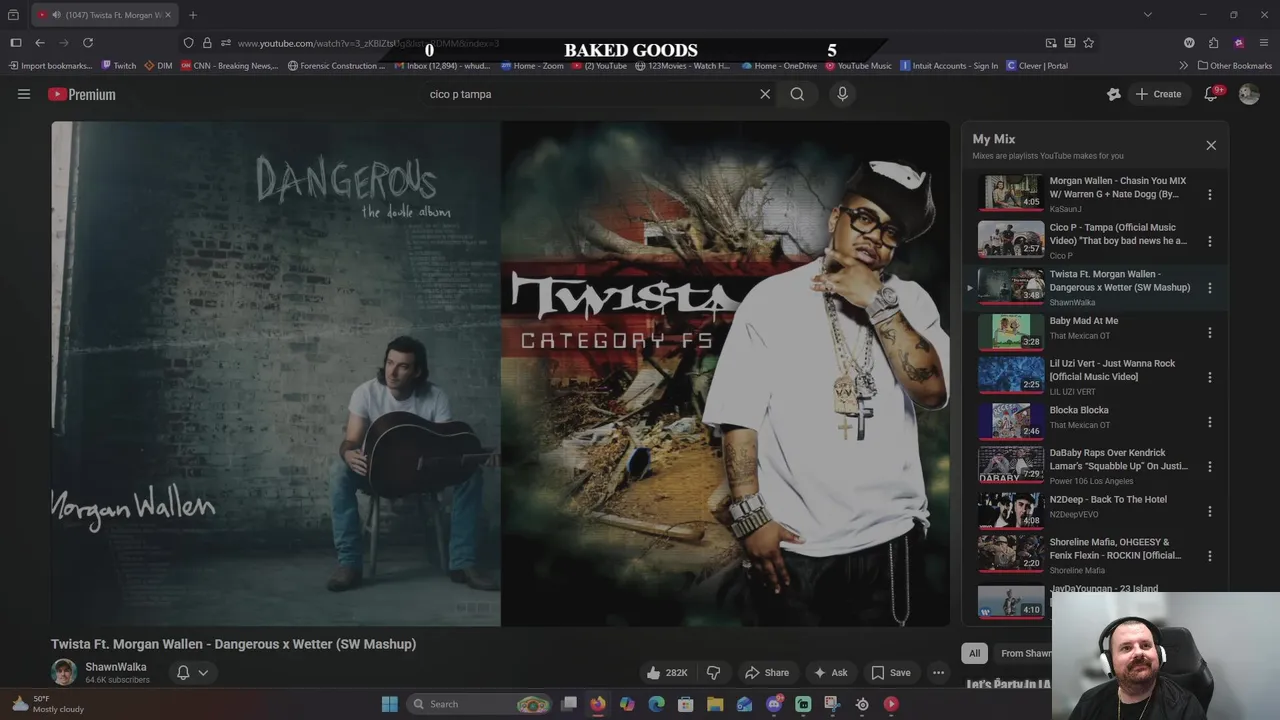Dislike the video with thumbs down
The width and height of the screenshot is (1280, 720).
tap(714, 673)
